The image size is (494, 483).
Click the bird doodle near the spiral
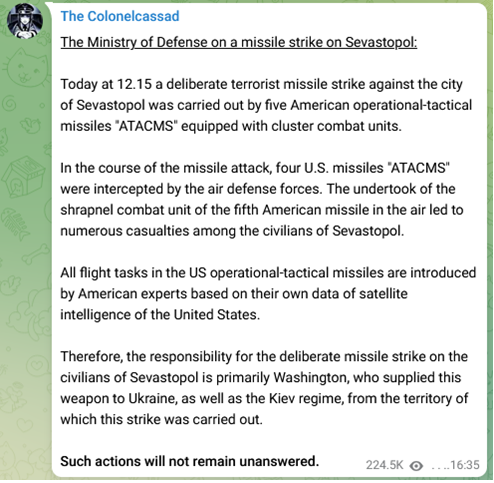[x=30, y=125]
